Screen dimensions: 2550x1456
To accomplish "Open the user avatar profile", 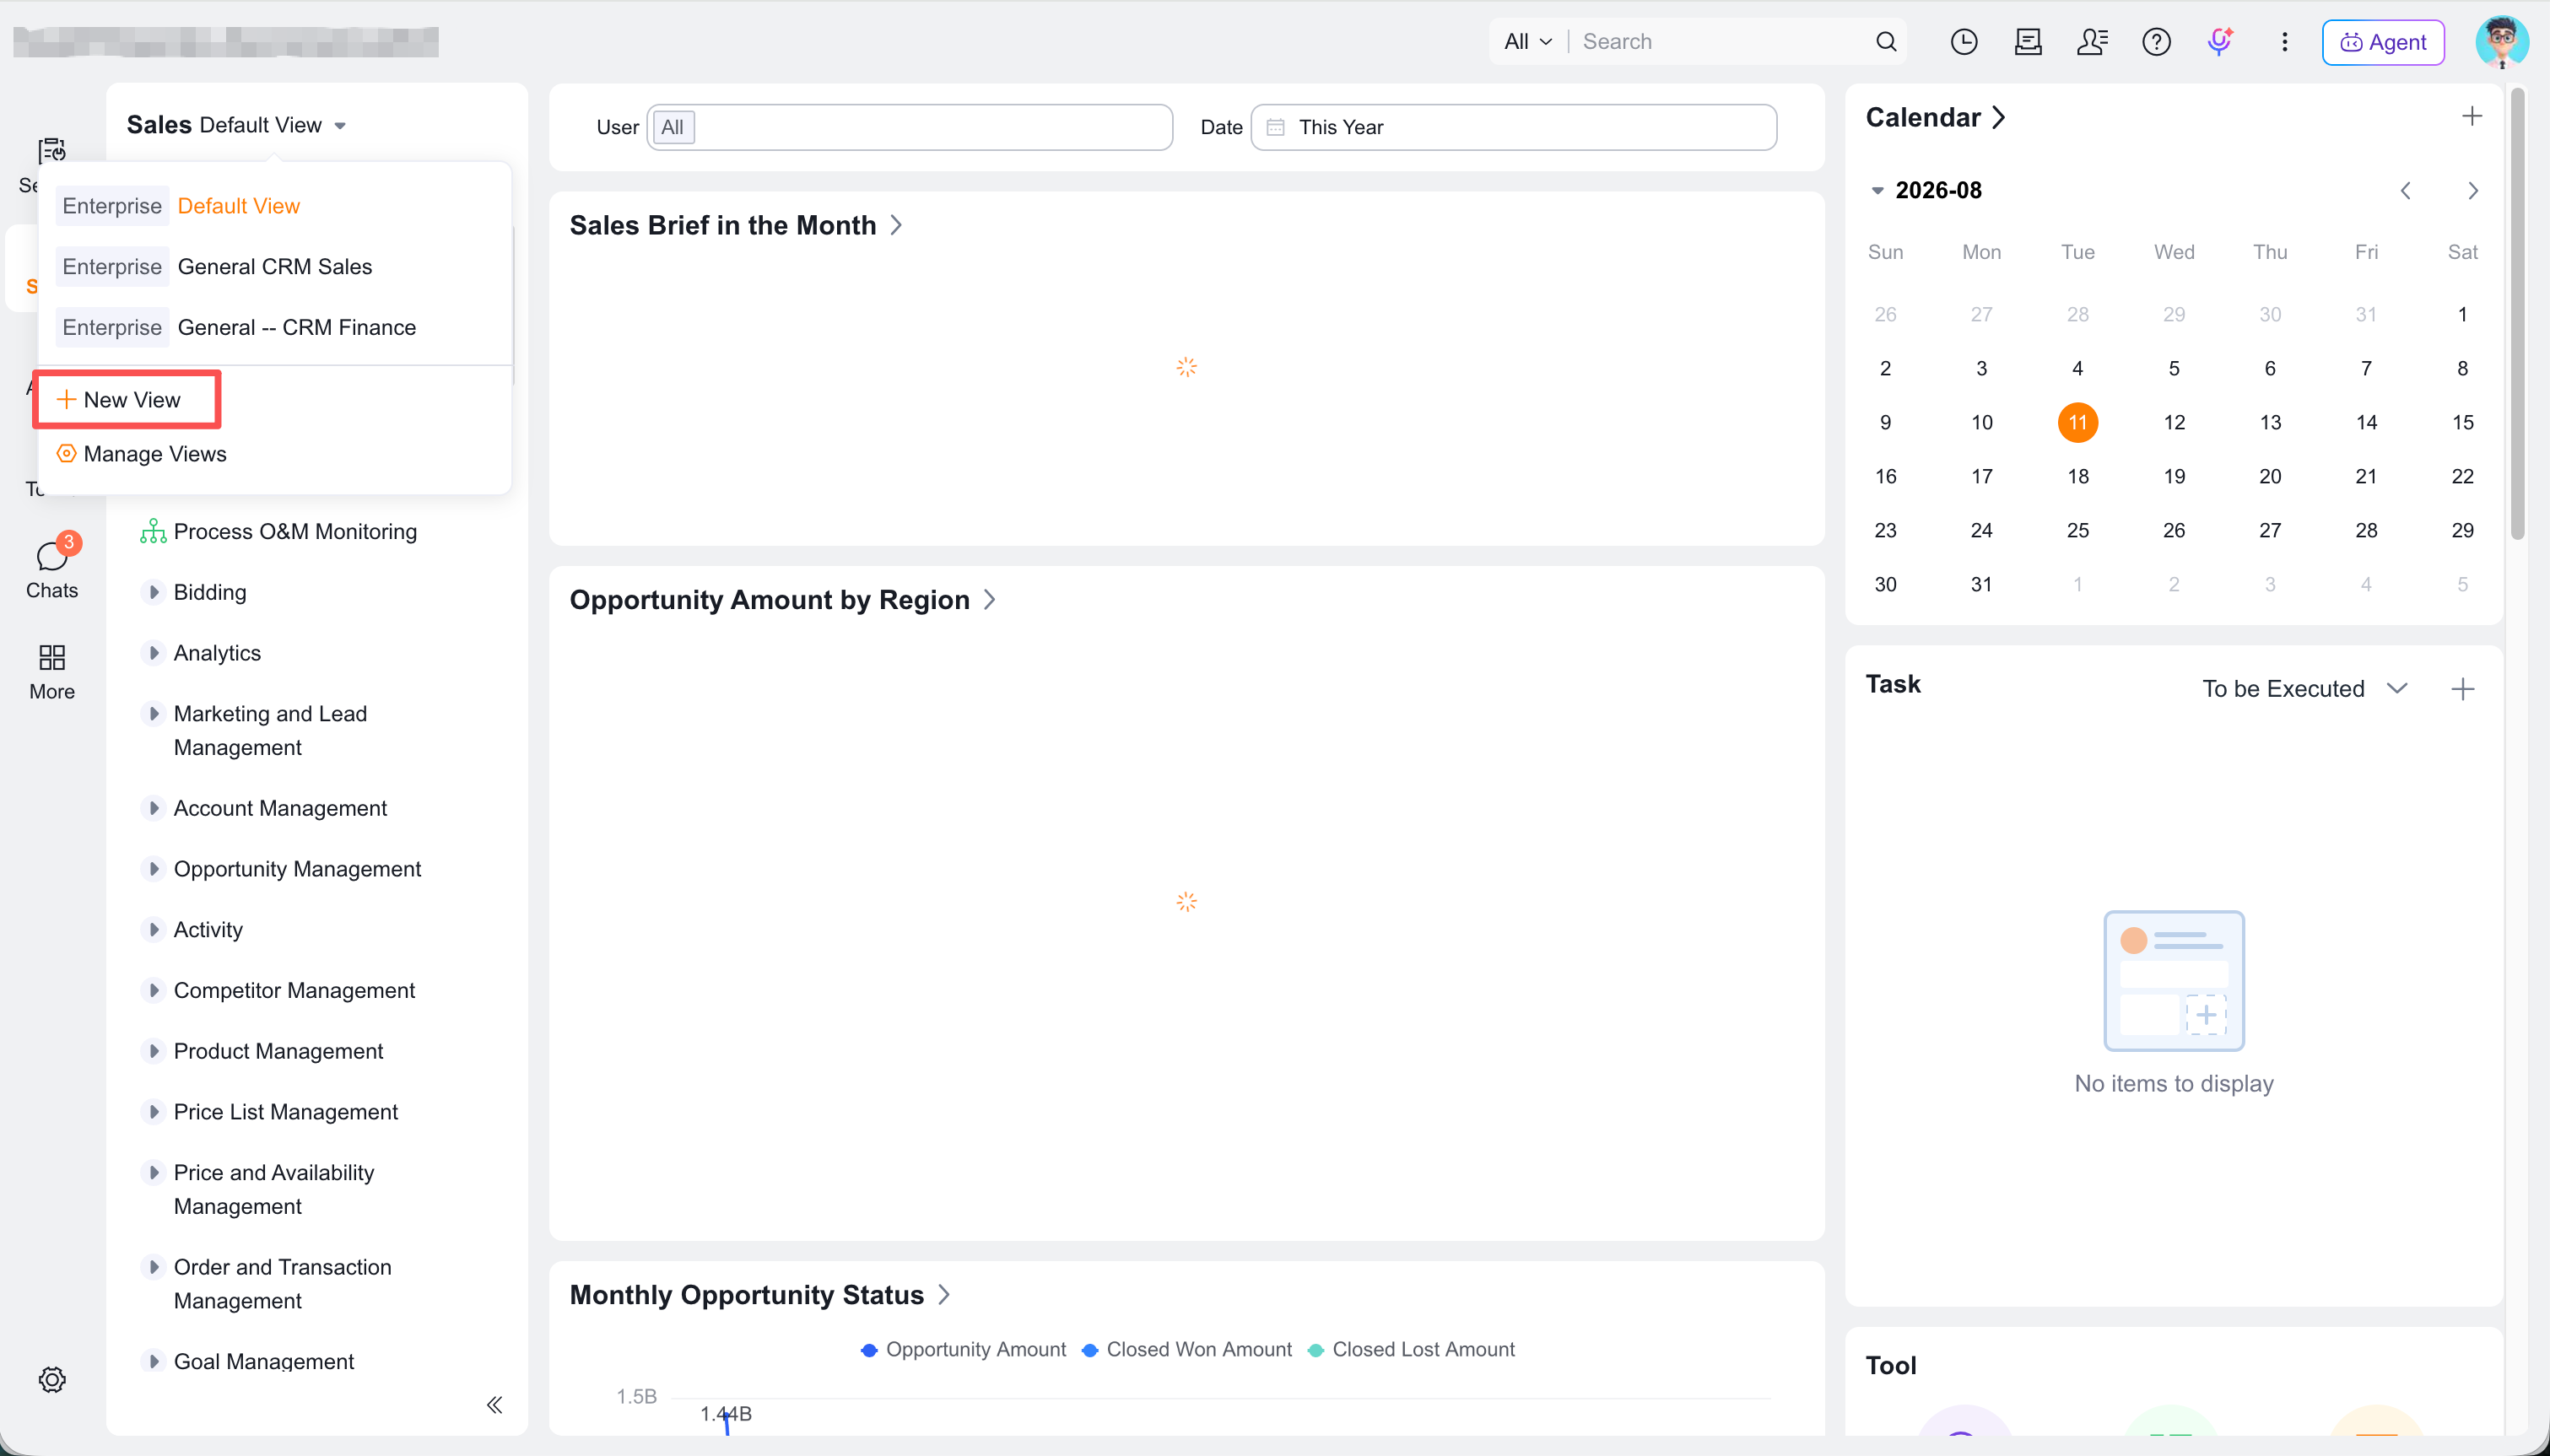I will (x=2502, y=42).
